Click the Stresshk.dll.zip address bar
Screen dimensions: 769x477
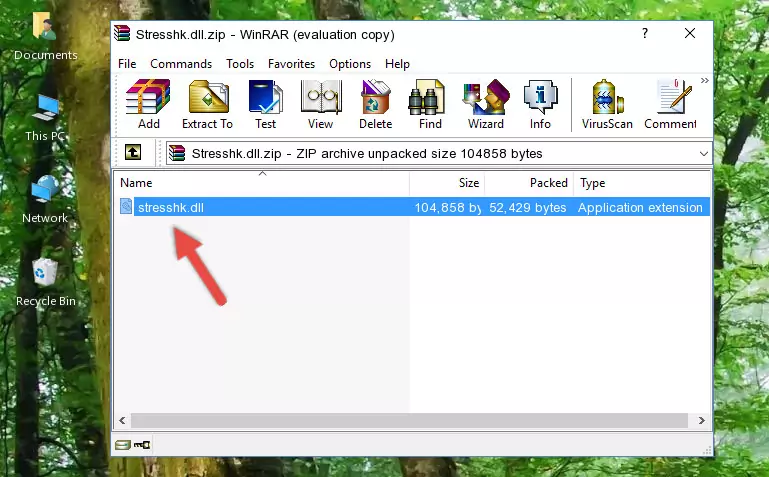[439, 153]
